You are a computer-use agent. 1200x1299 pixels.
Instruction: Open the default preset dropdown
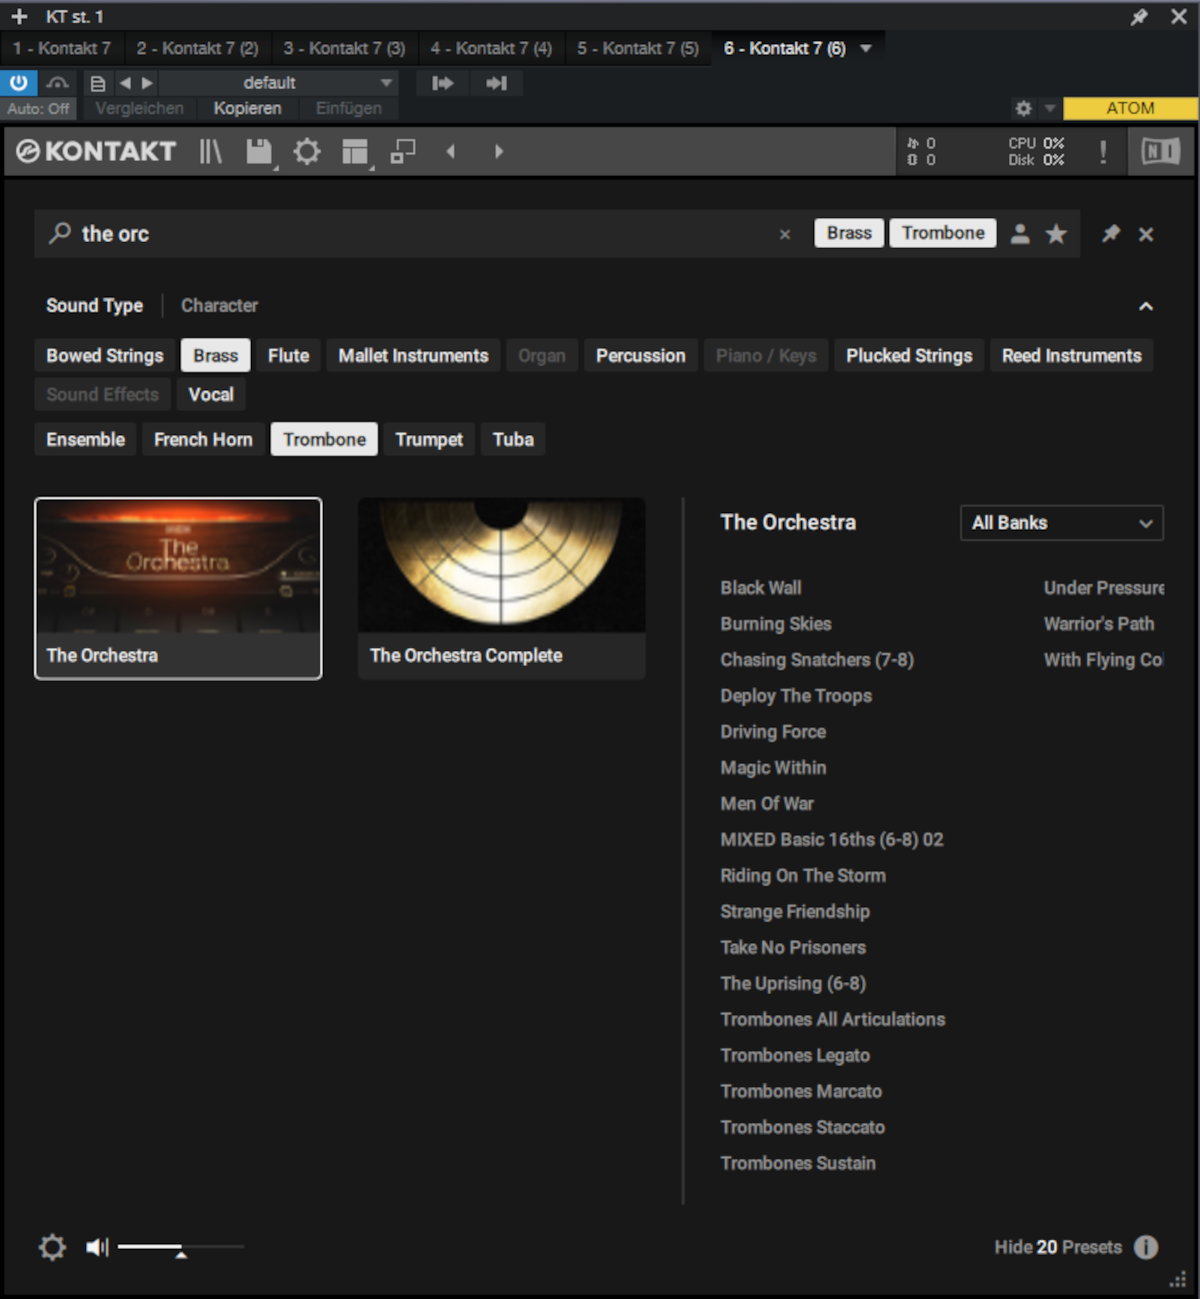click(x=278, y=83)
